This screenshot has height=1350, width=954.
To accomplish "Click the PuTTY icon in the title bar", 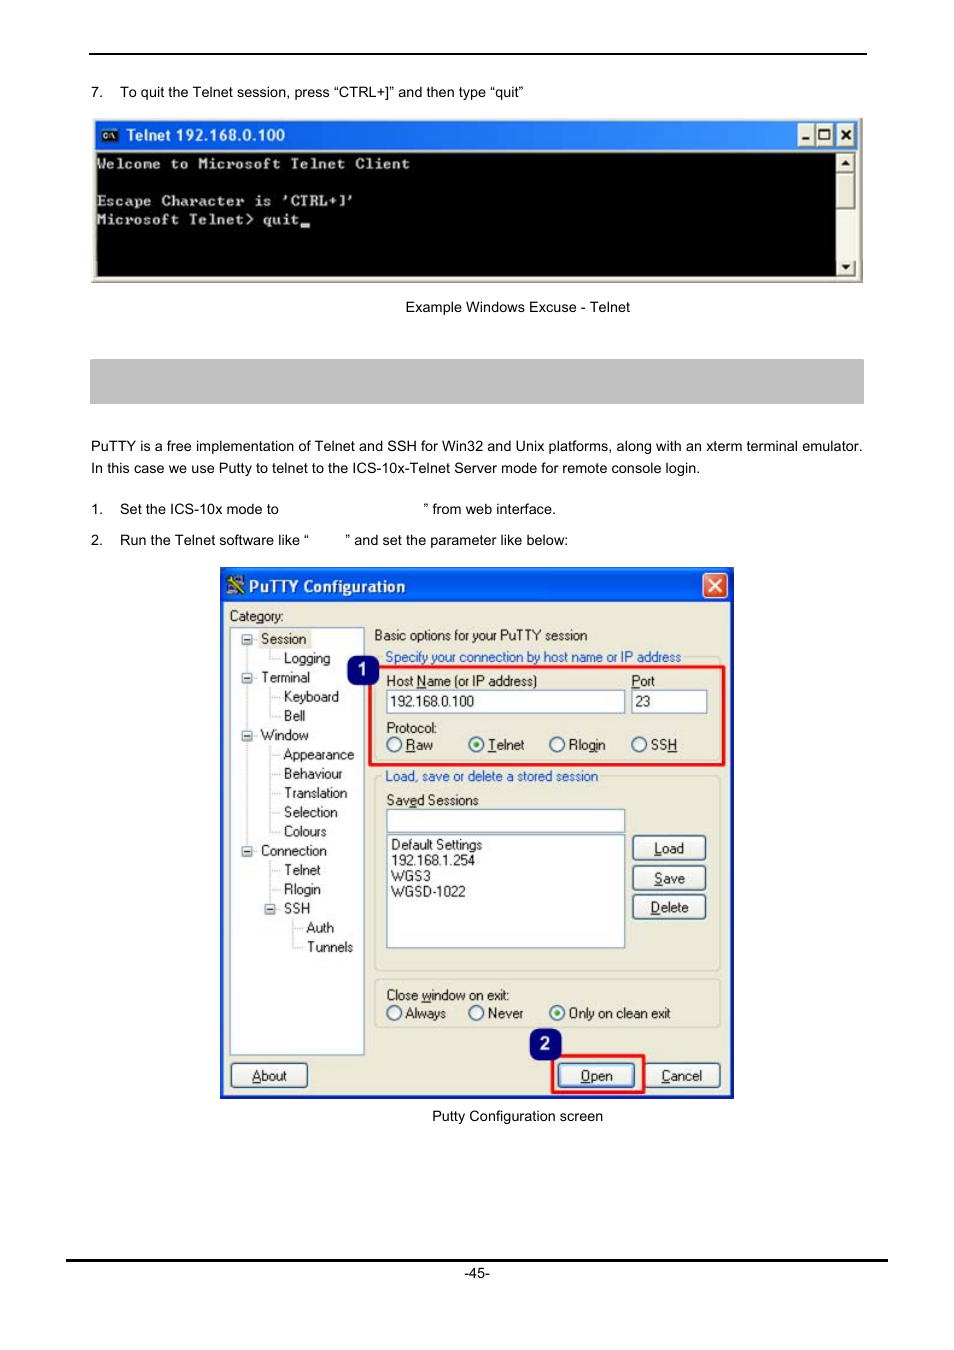I will 235,585.
